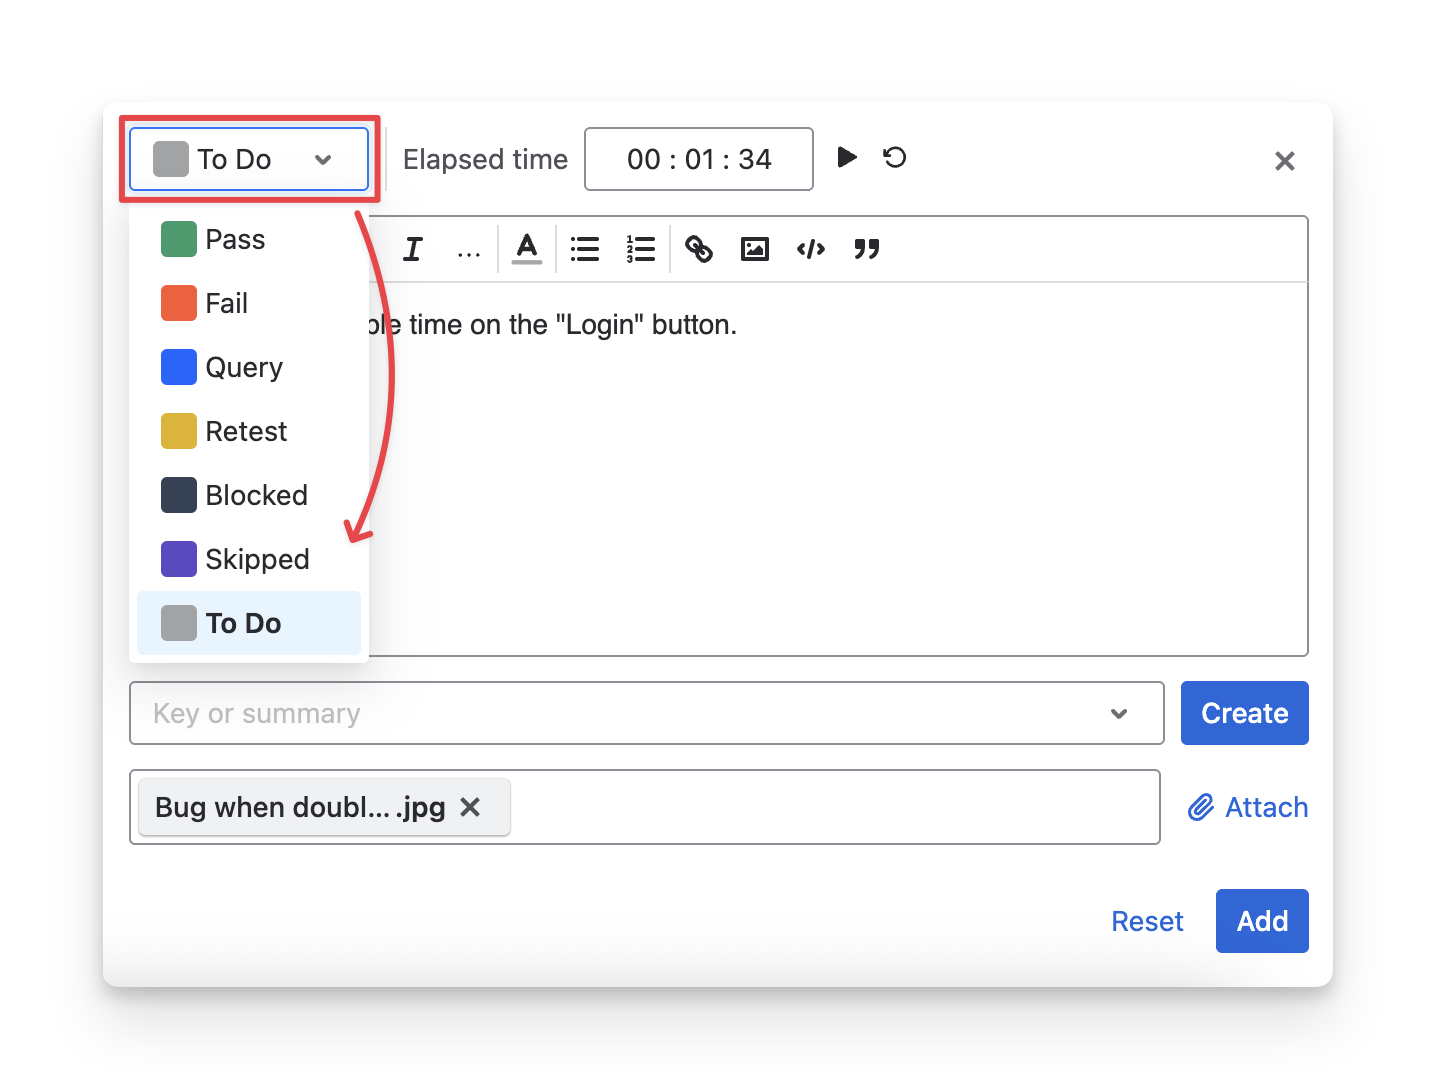
Task: Insert an image into the editor
Action: click(x=755, y=249)
